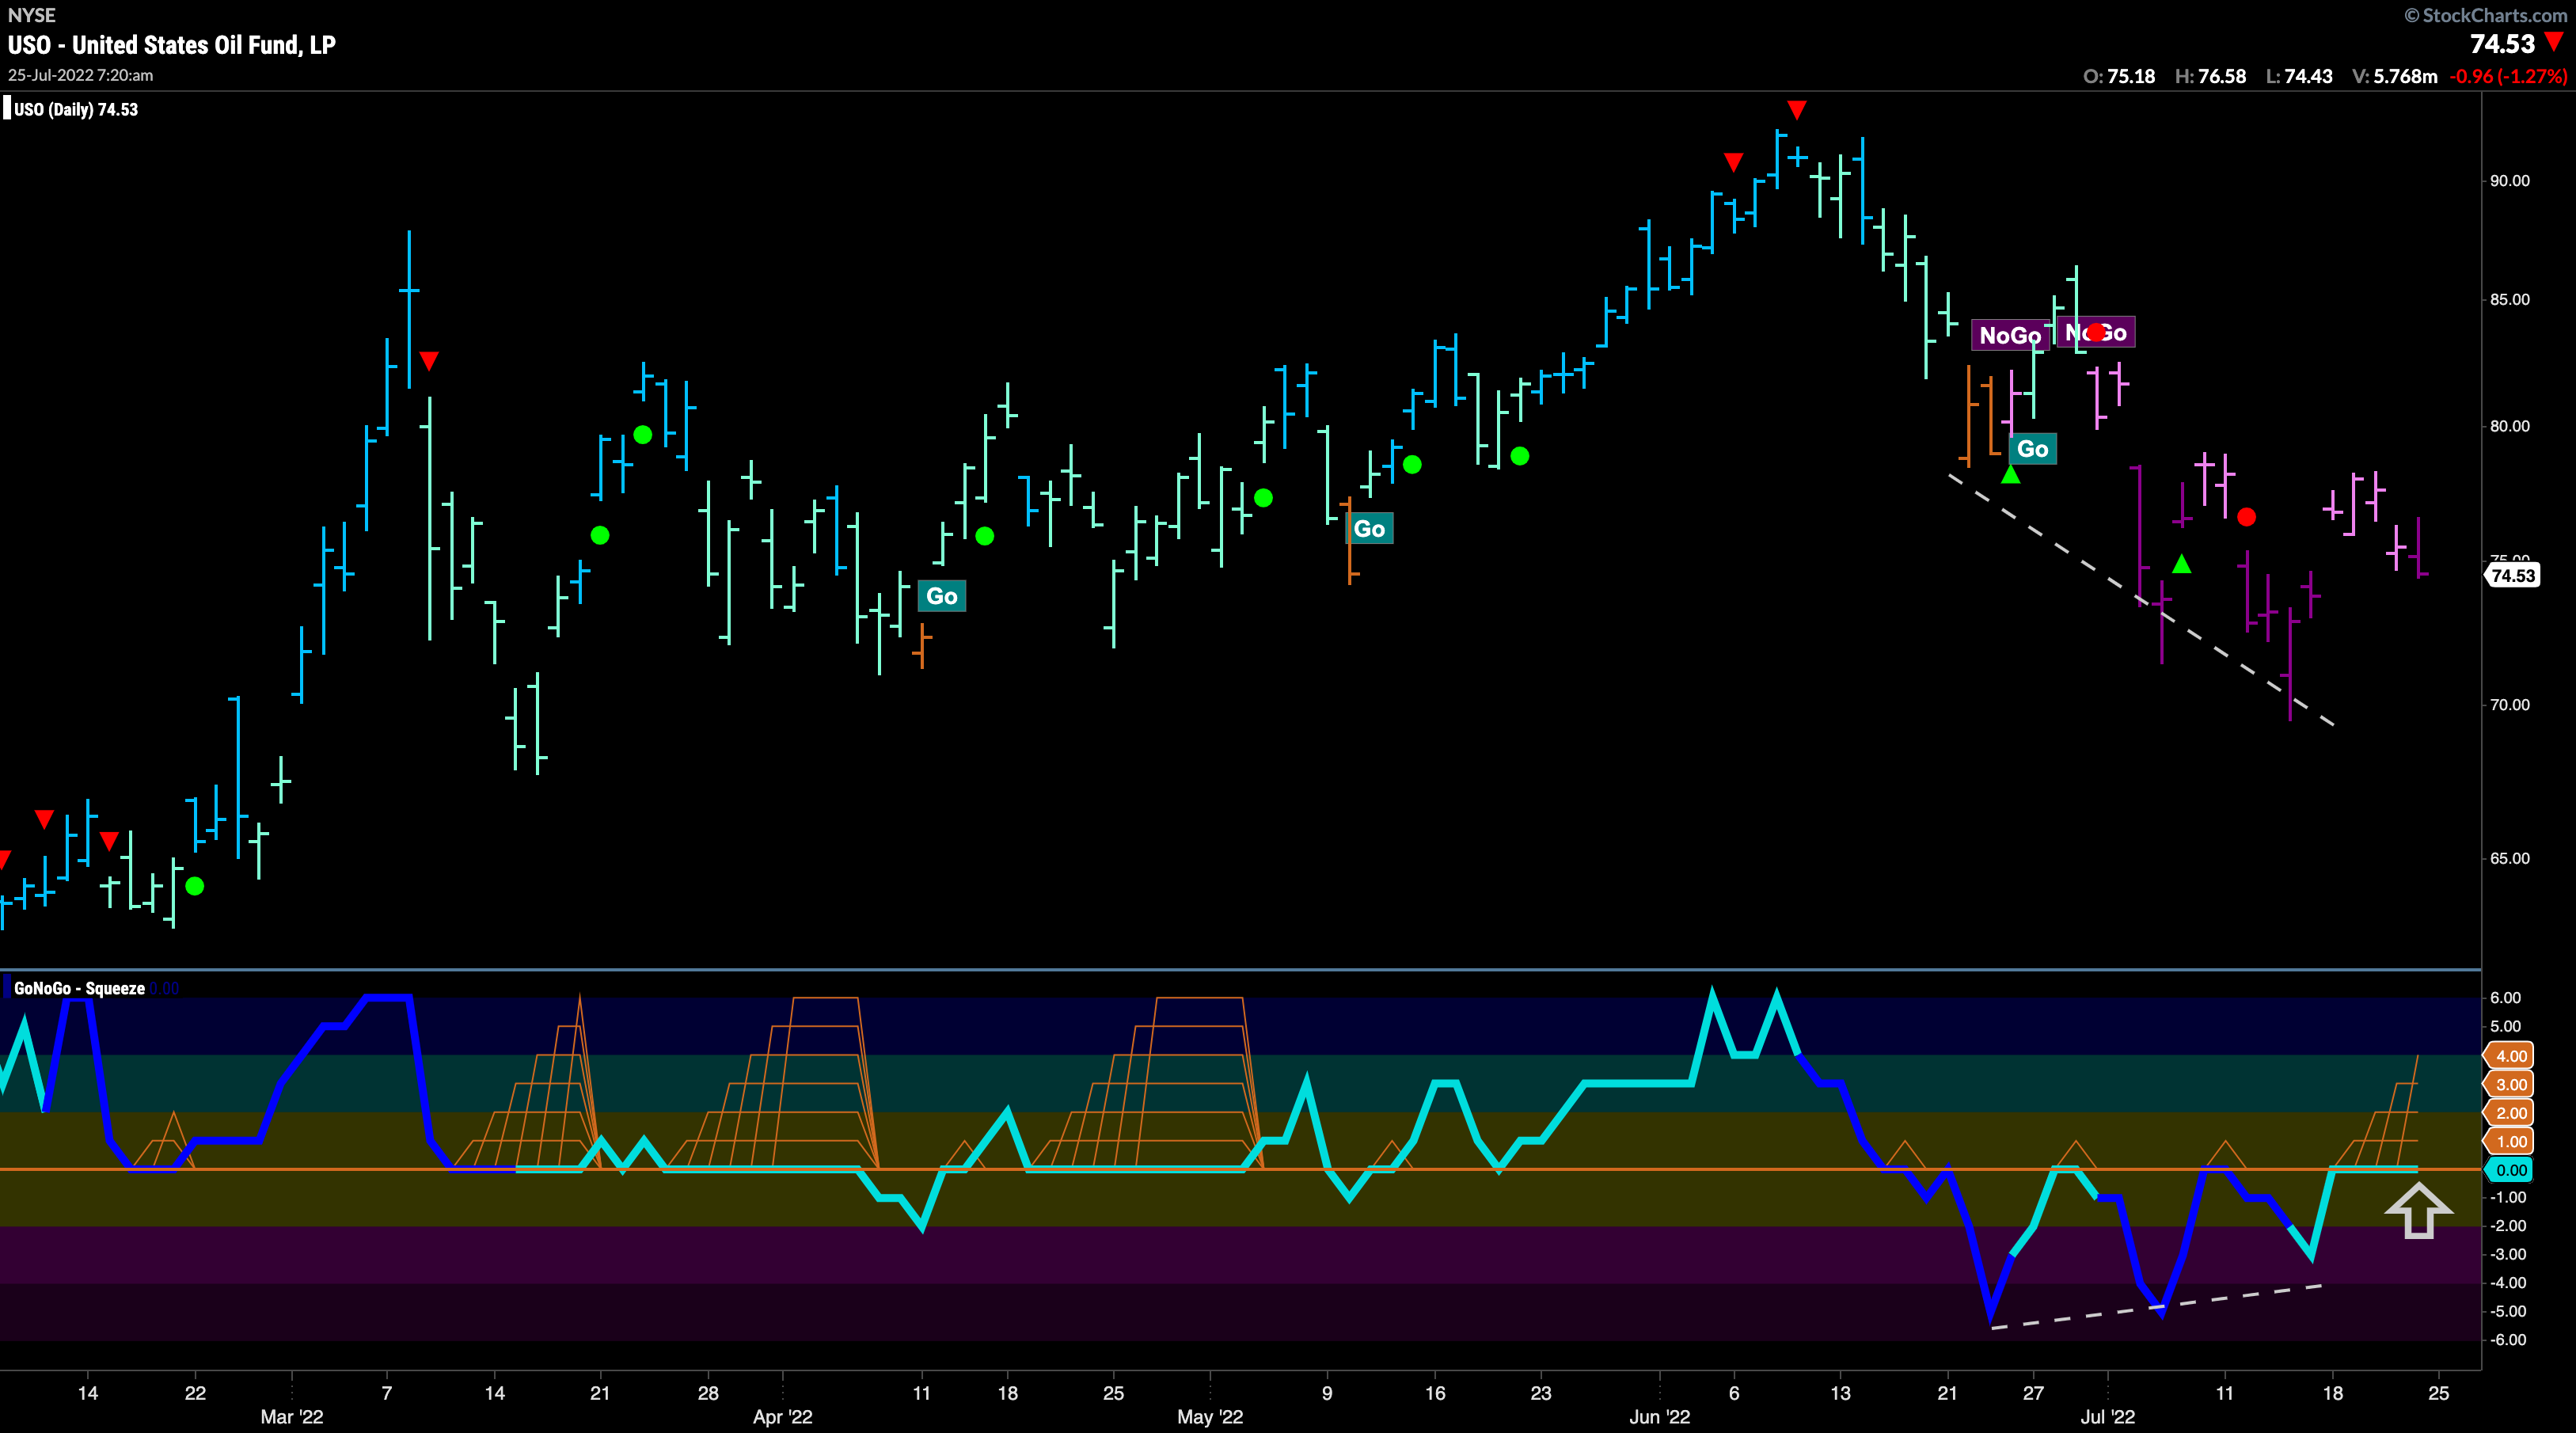
Task: Click the Go label in mid-May
Action: 1369,528
